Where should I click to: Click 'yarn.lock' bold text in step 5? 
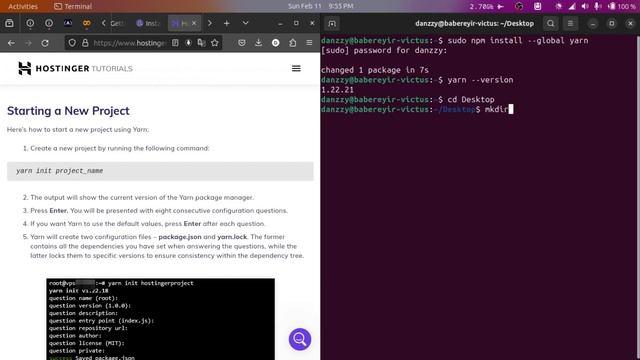click(232, 237)
